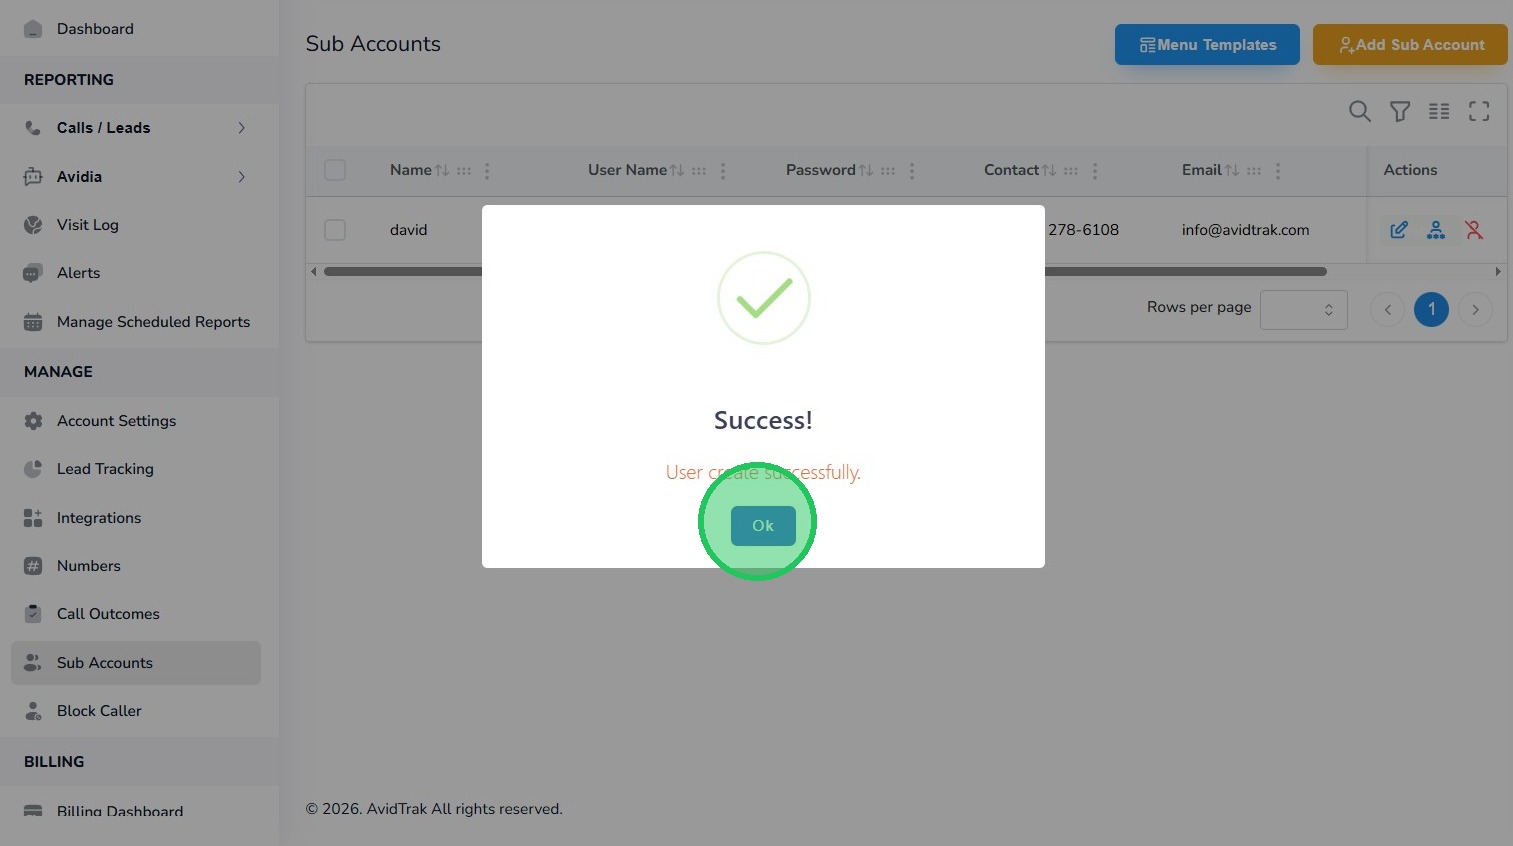Go to the previous page of results
Image resolution: width=1513 pixels, height=846 pixels.
[1388, 310]
